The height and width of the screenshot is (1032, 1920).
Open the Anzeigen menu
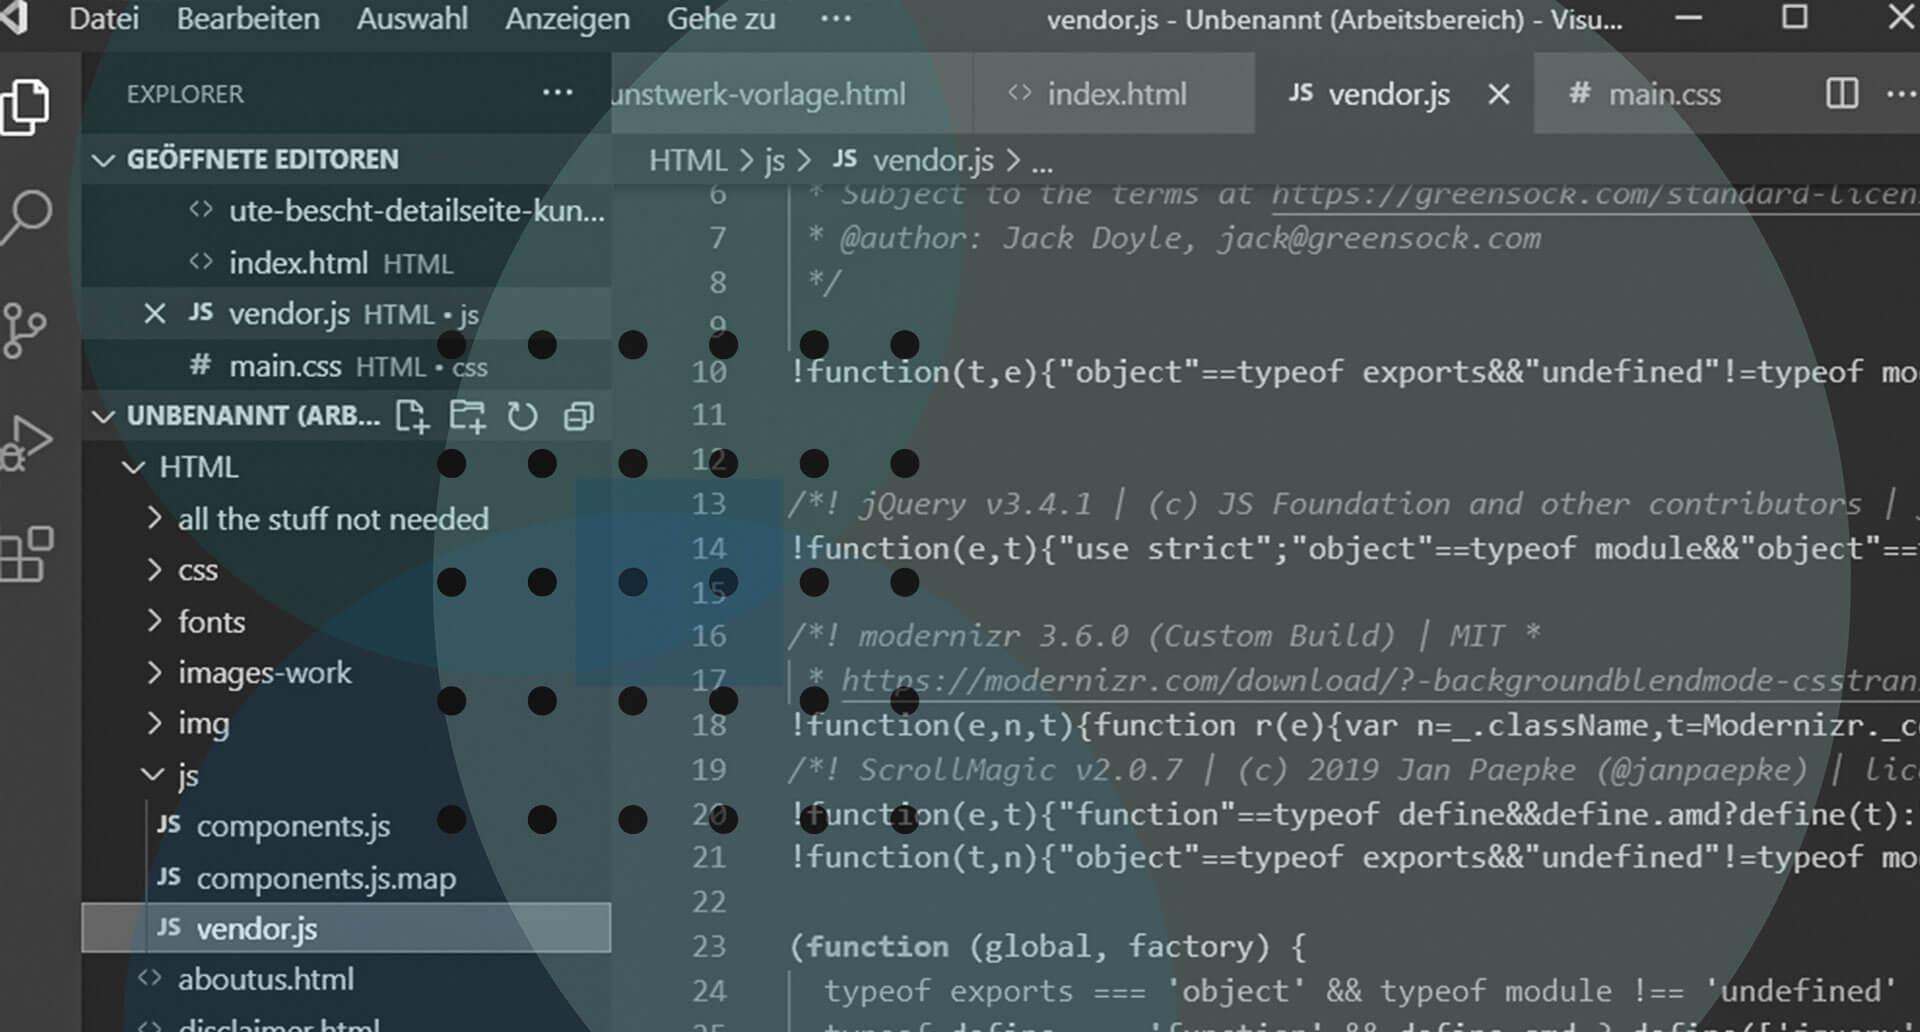[567, 18]
